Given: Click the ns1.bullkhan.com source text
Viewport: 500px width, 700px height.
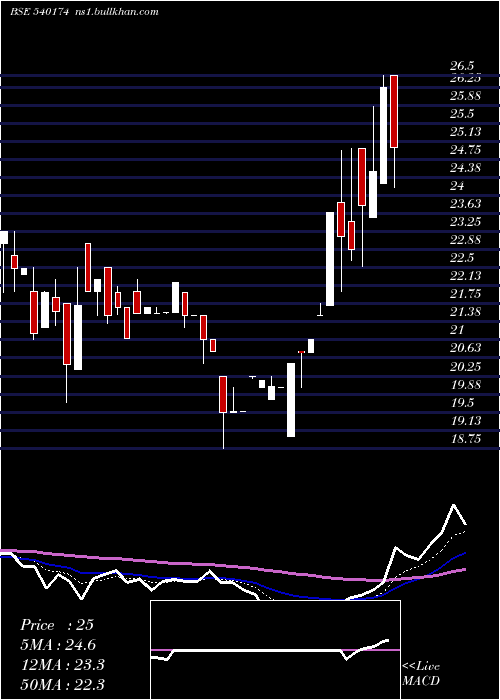Looking at the screenshot, I should pyautogui.click(x=117, y=12).
